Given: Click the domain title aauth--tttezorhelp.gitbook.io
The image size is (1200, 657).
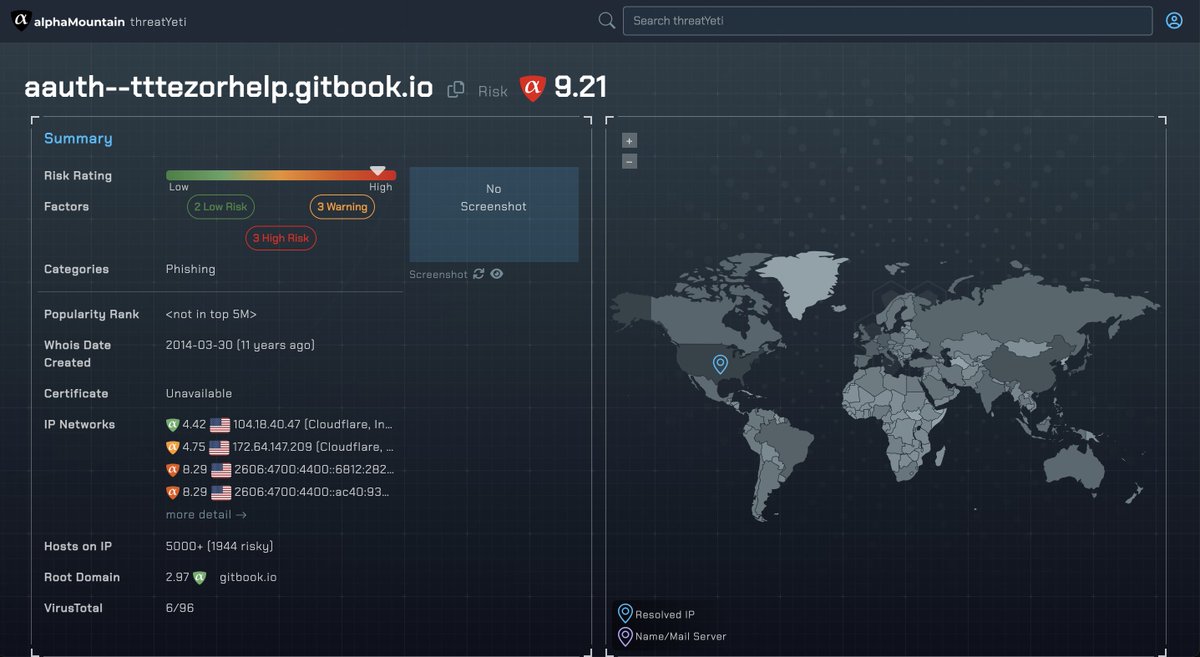Looking at the screenshot, I should click(x=229, y=88).
